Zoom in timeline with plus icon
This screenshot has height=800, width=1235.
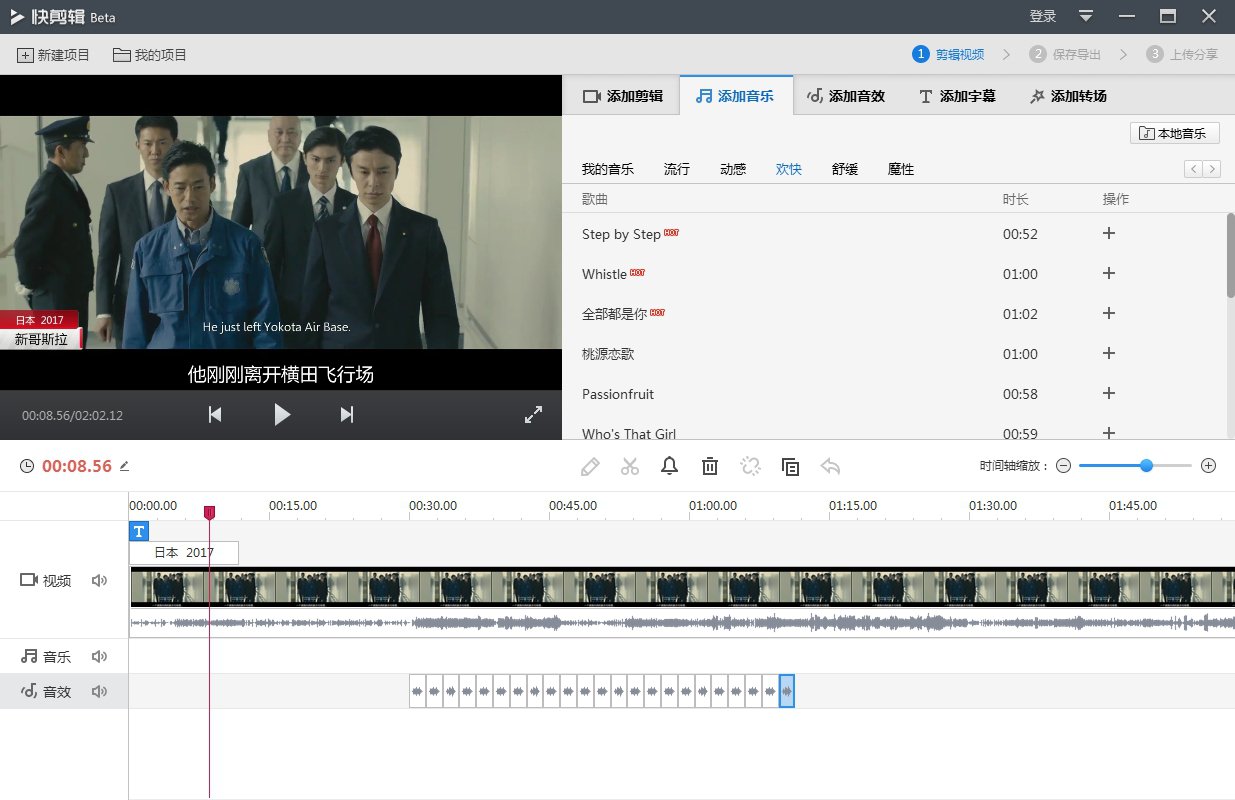pos(1208,466)
